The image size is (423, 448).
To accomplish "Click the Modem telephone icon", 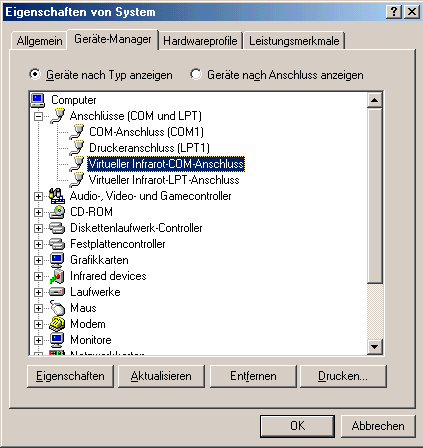I will point(57,324).
